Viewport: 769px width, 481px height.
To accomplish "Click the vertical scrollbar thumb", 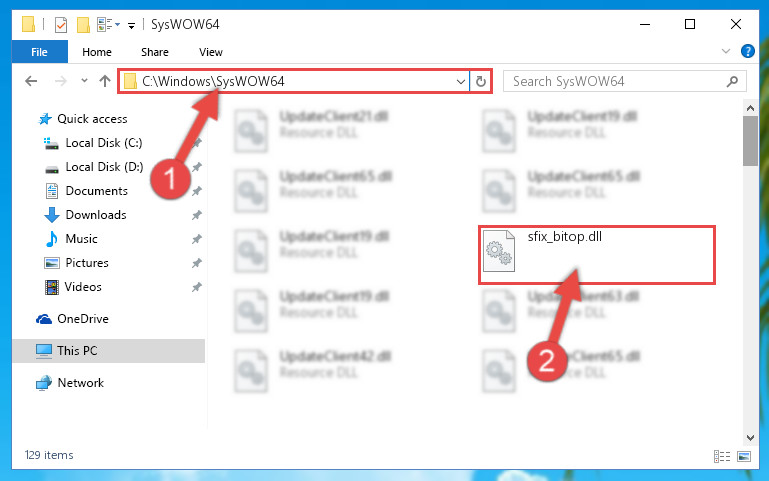I will 750,141.
